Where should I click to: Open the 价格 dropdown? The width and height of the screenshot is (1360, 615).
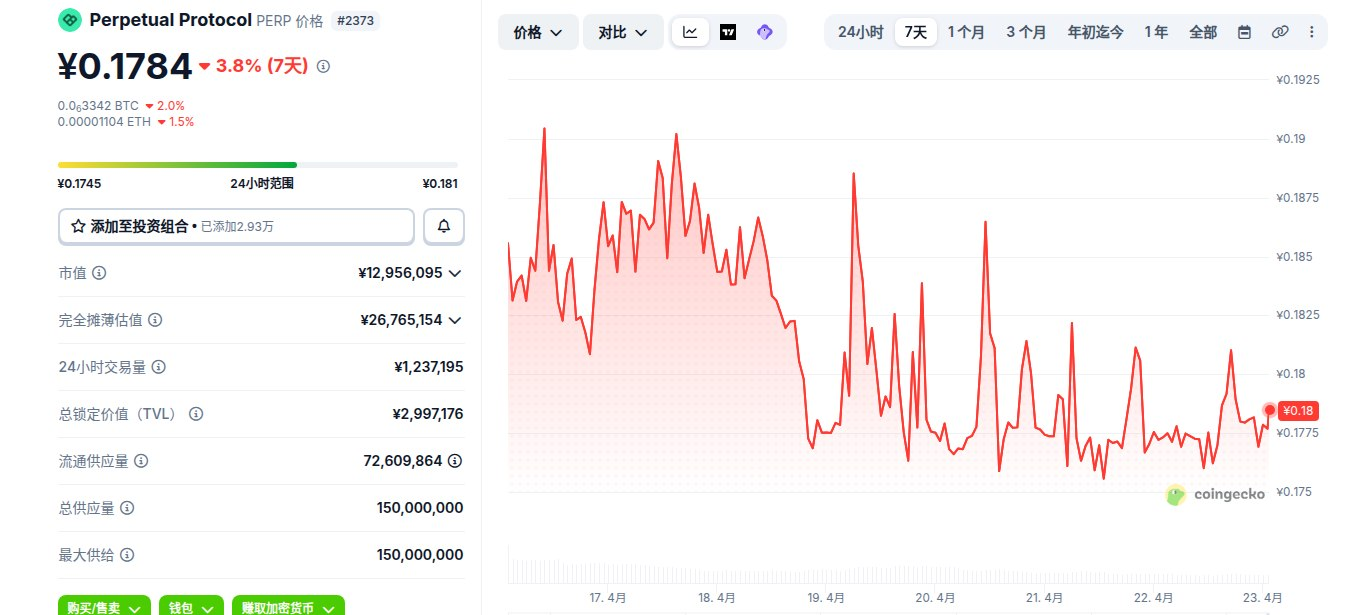[538, 32]
